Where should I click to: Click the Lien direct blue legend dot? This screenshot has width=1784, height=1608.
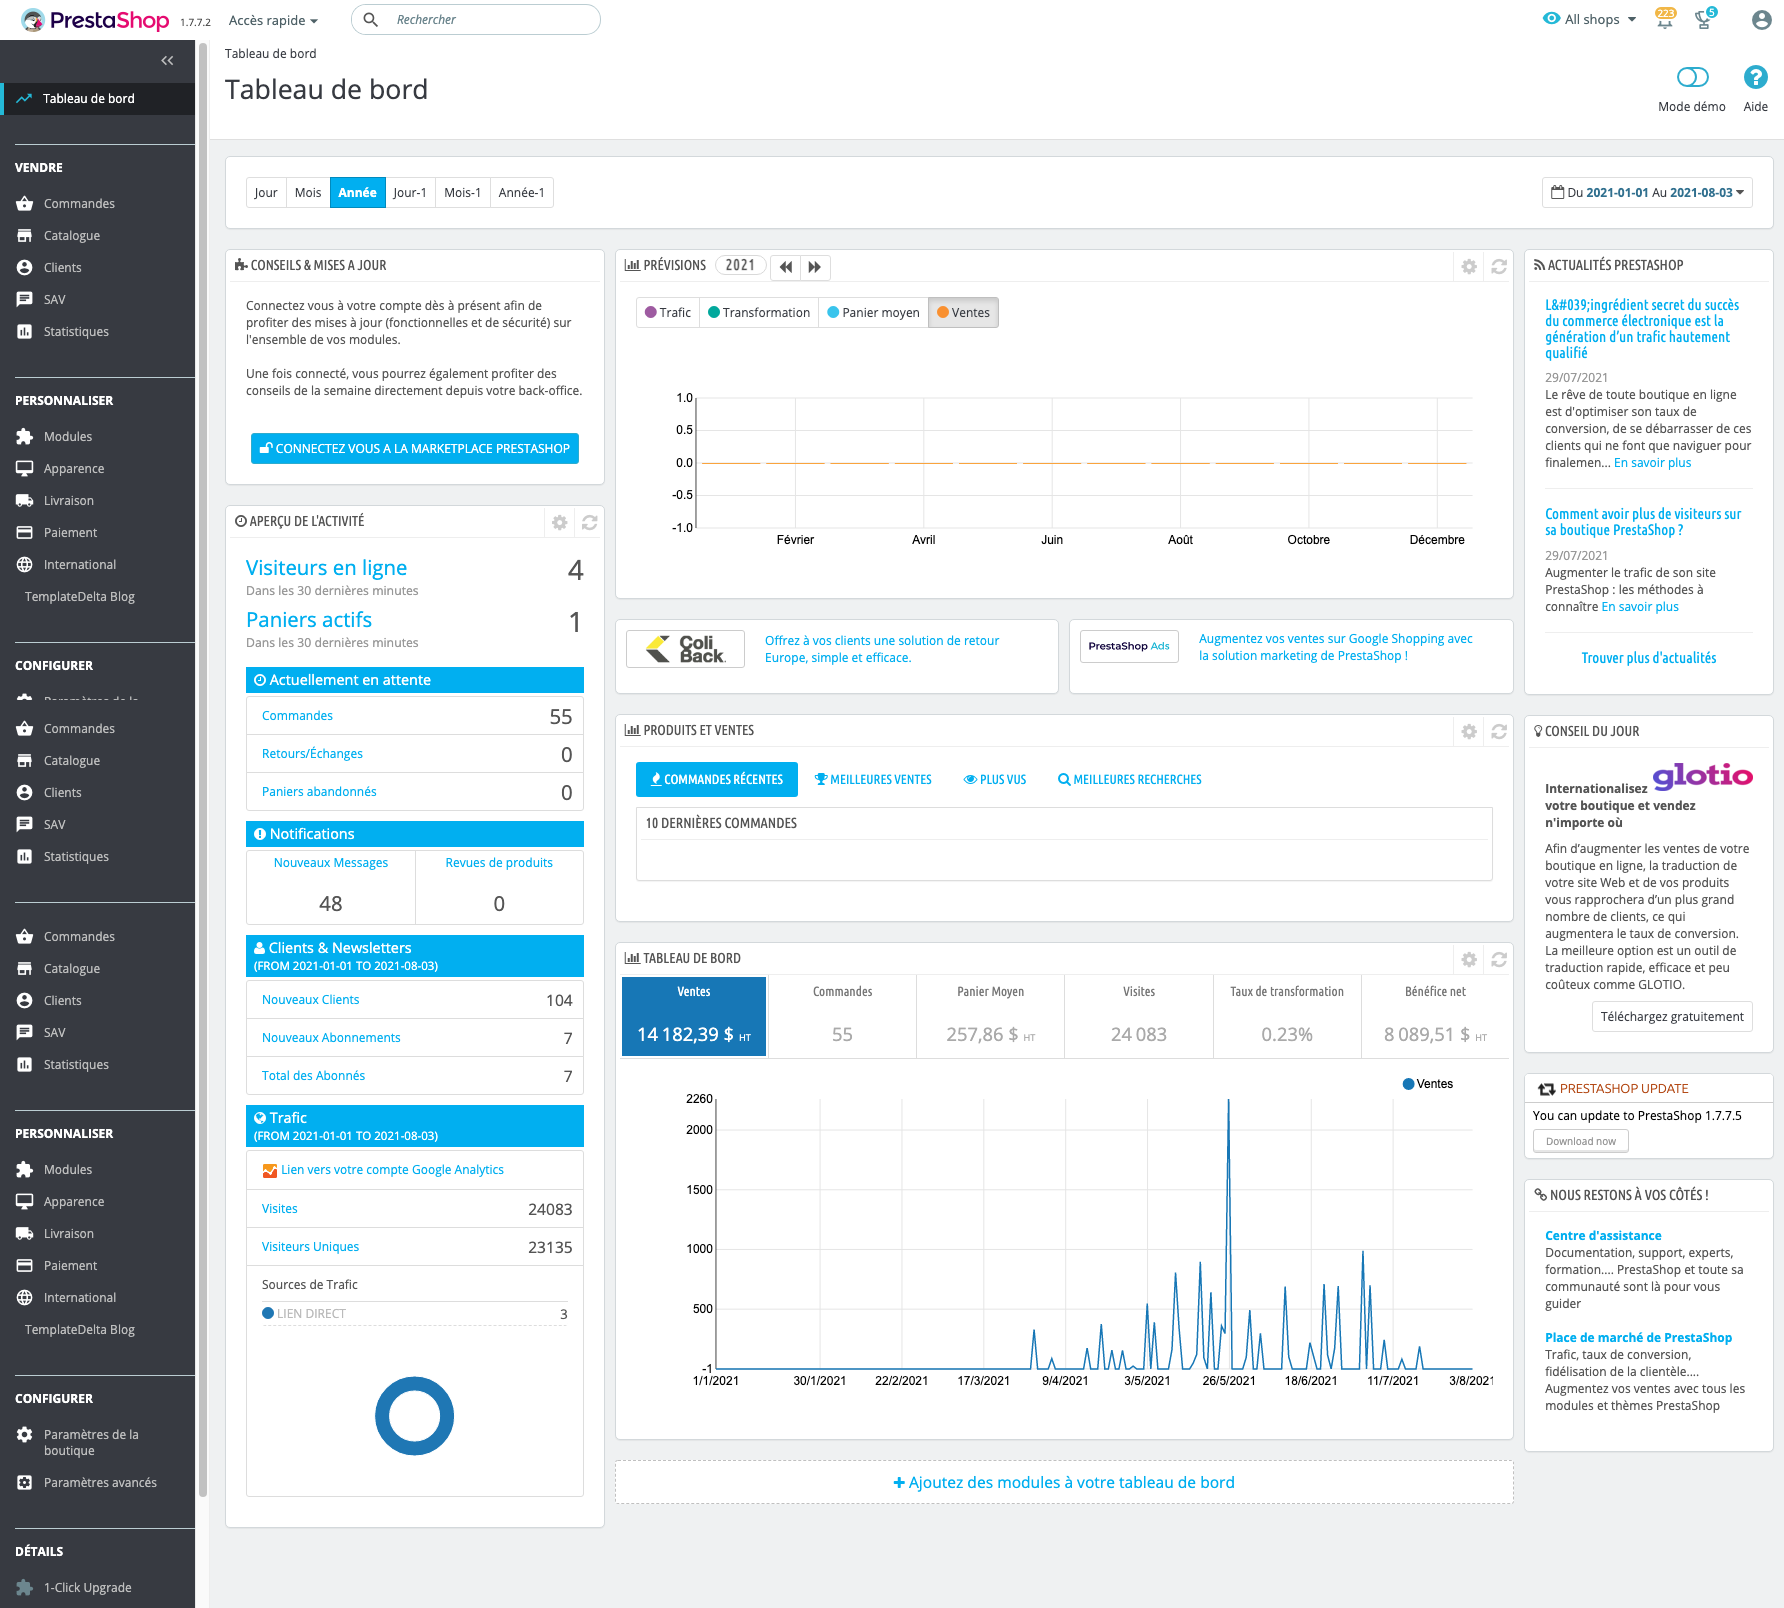click(x=268, y=1314)
